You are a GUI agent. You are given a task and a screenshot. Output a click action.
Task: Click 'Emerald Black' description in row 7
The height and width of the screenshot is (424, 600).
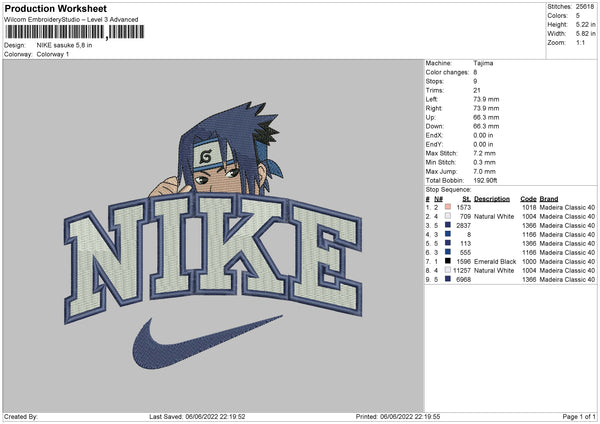[x=495, y=262]
